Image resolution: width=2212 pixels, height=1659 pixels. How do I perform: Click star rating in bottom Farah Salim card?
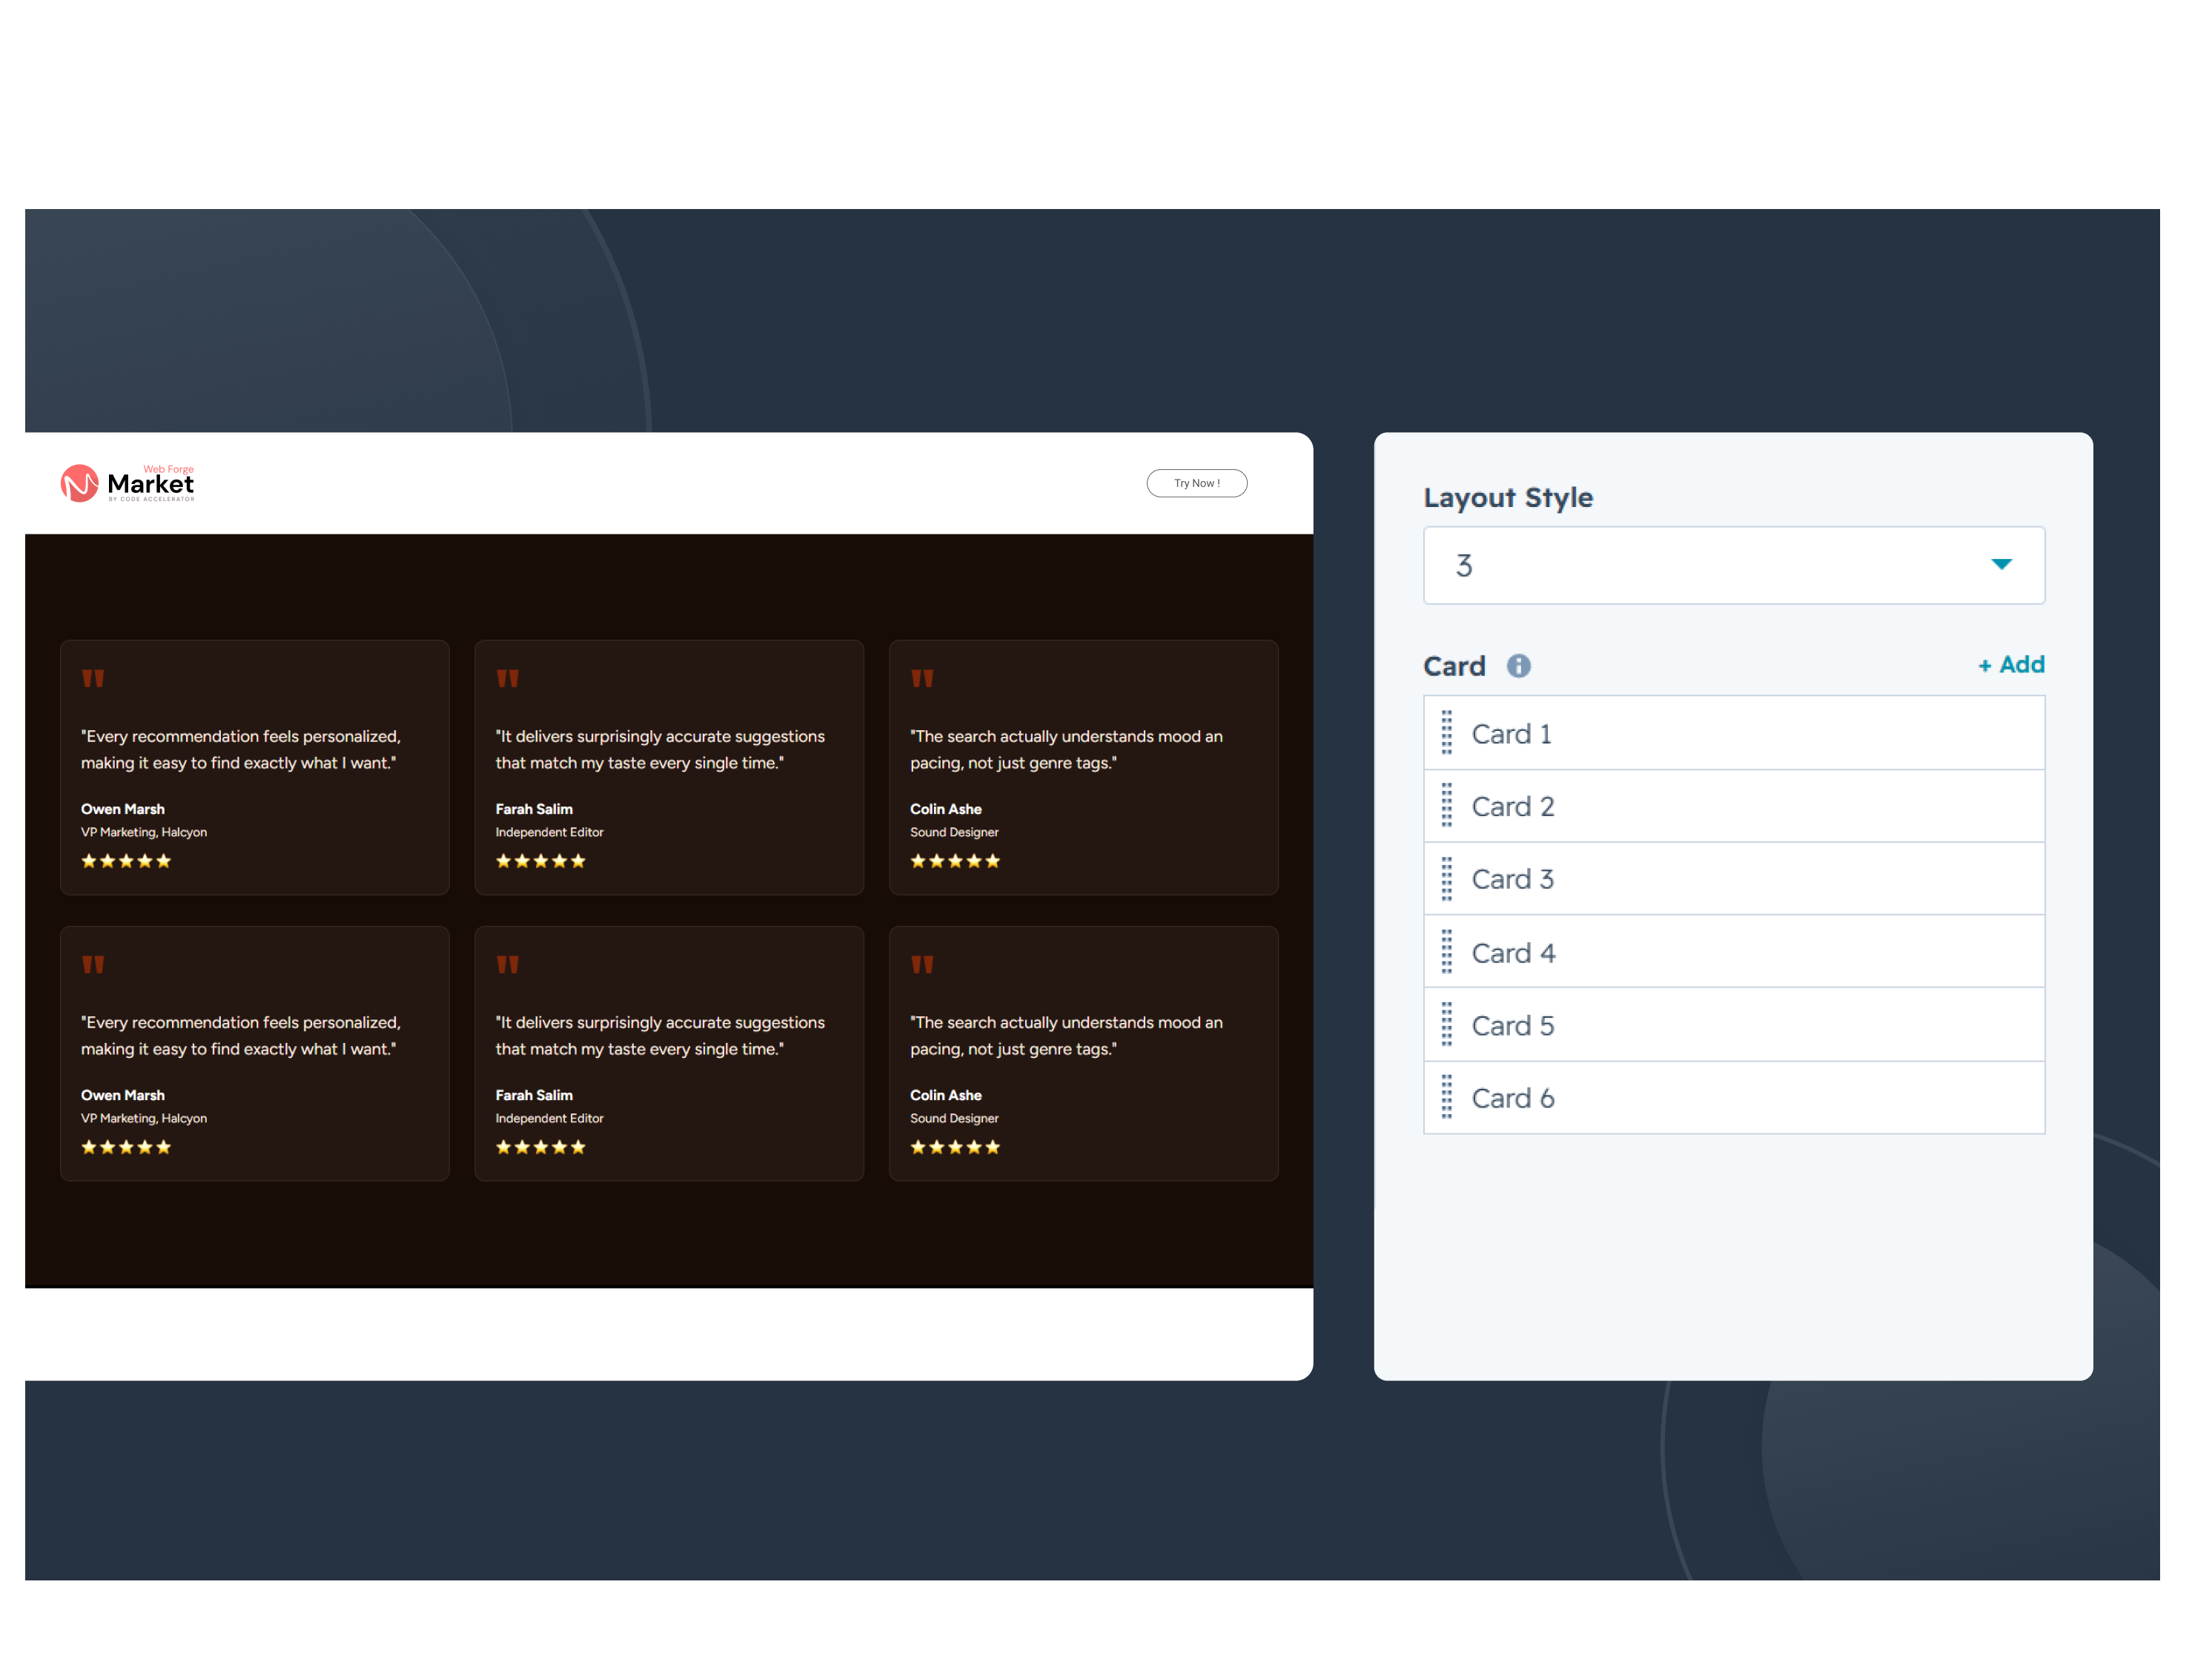(540, 1147)
